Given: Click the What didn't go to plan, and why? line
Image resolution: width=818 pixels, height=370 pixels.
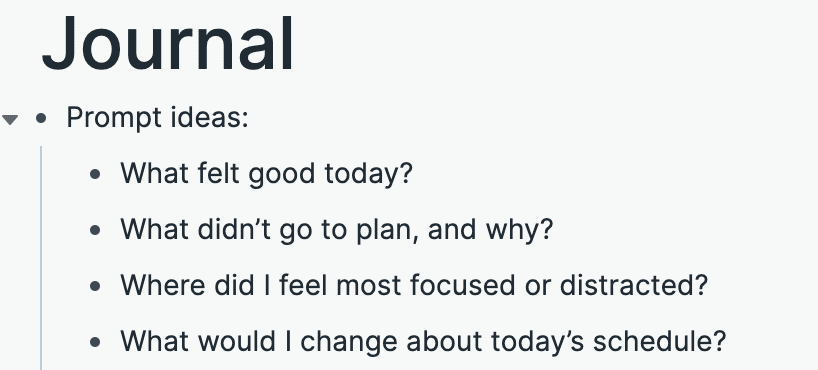Looking at the screenshot, I should coord(336,230).
